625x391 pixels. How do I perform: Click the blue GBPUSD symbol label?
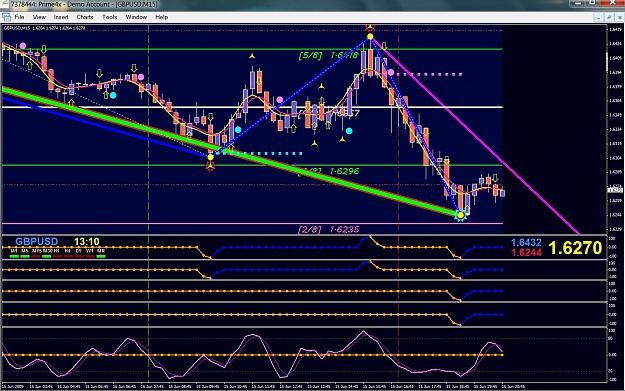pos(37,242)
